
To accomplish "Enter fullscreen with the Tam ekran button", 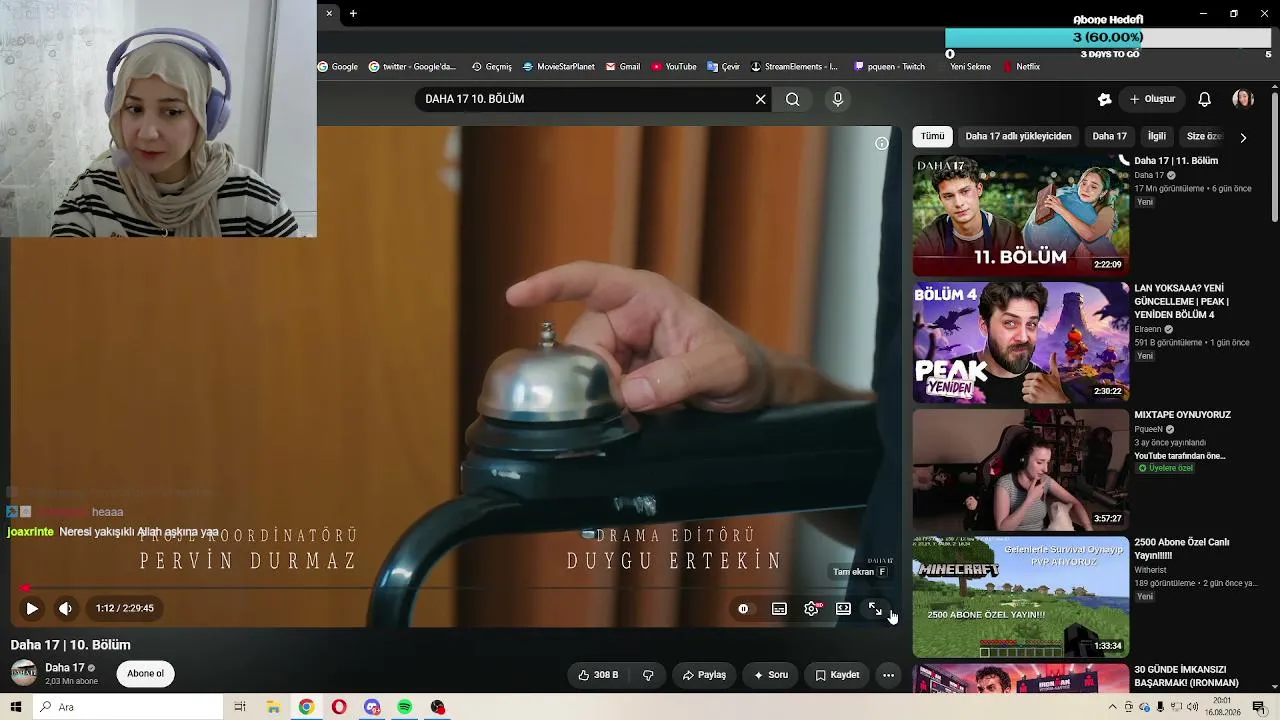I will [875, 608].
